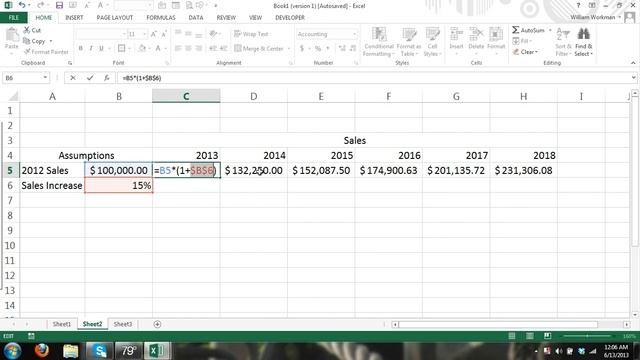This screenshot has height=360, width=640.
Task: Open font name dropdown arrow
Action: tap(124, 34)
